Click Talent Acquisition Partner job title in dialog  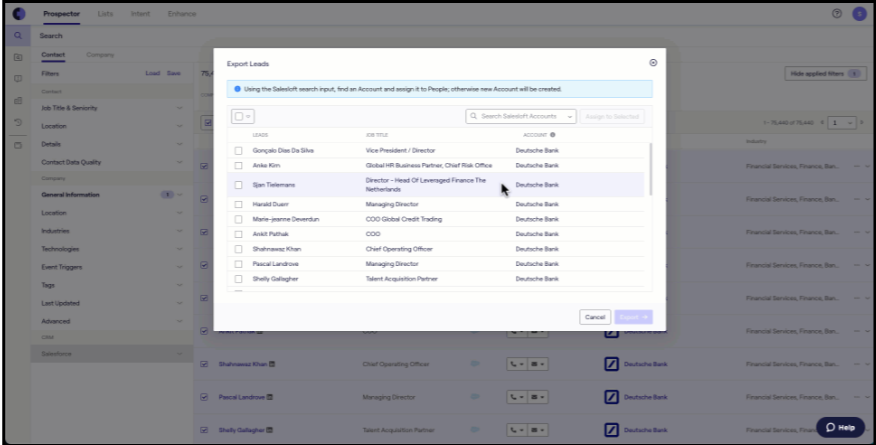[x=402, y=279]
